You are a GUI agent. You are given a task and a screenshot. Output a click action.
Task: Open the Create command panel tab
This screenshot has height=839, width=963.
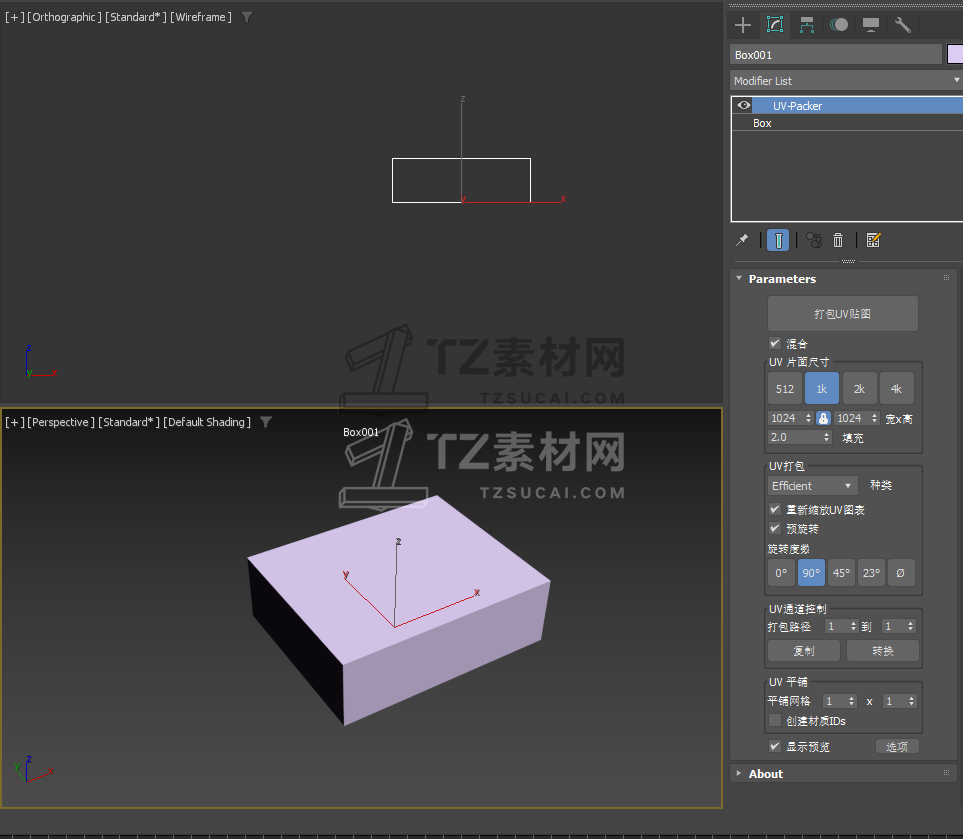[x=742, y=25]
